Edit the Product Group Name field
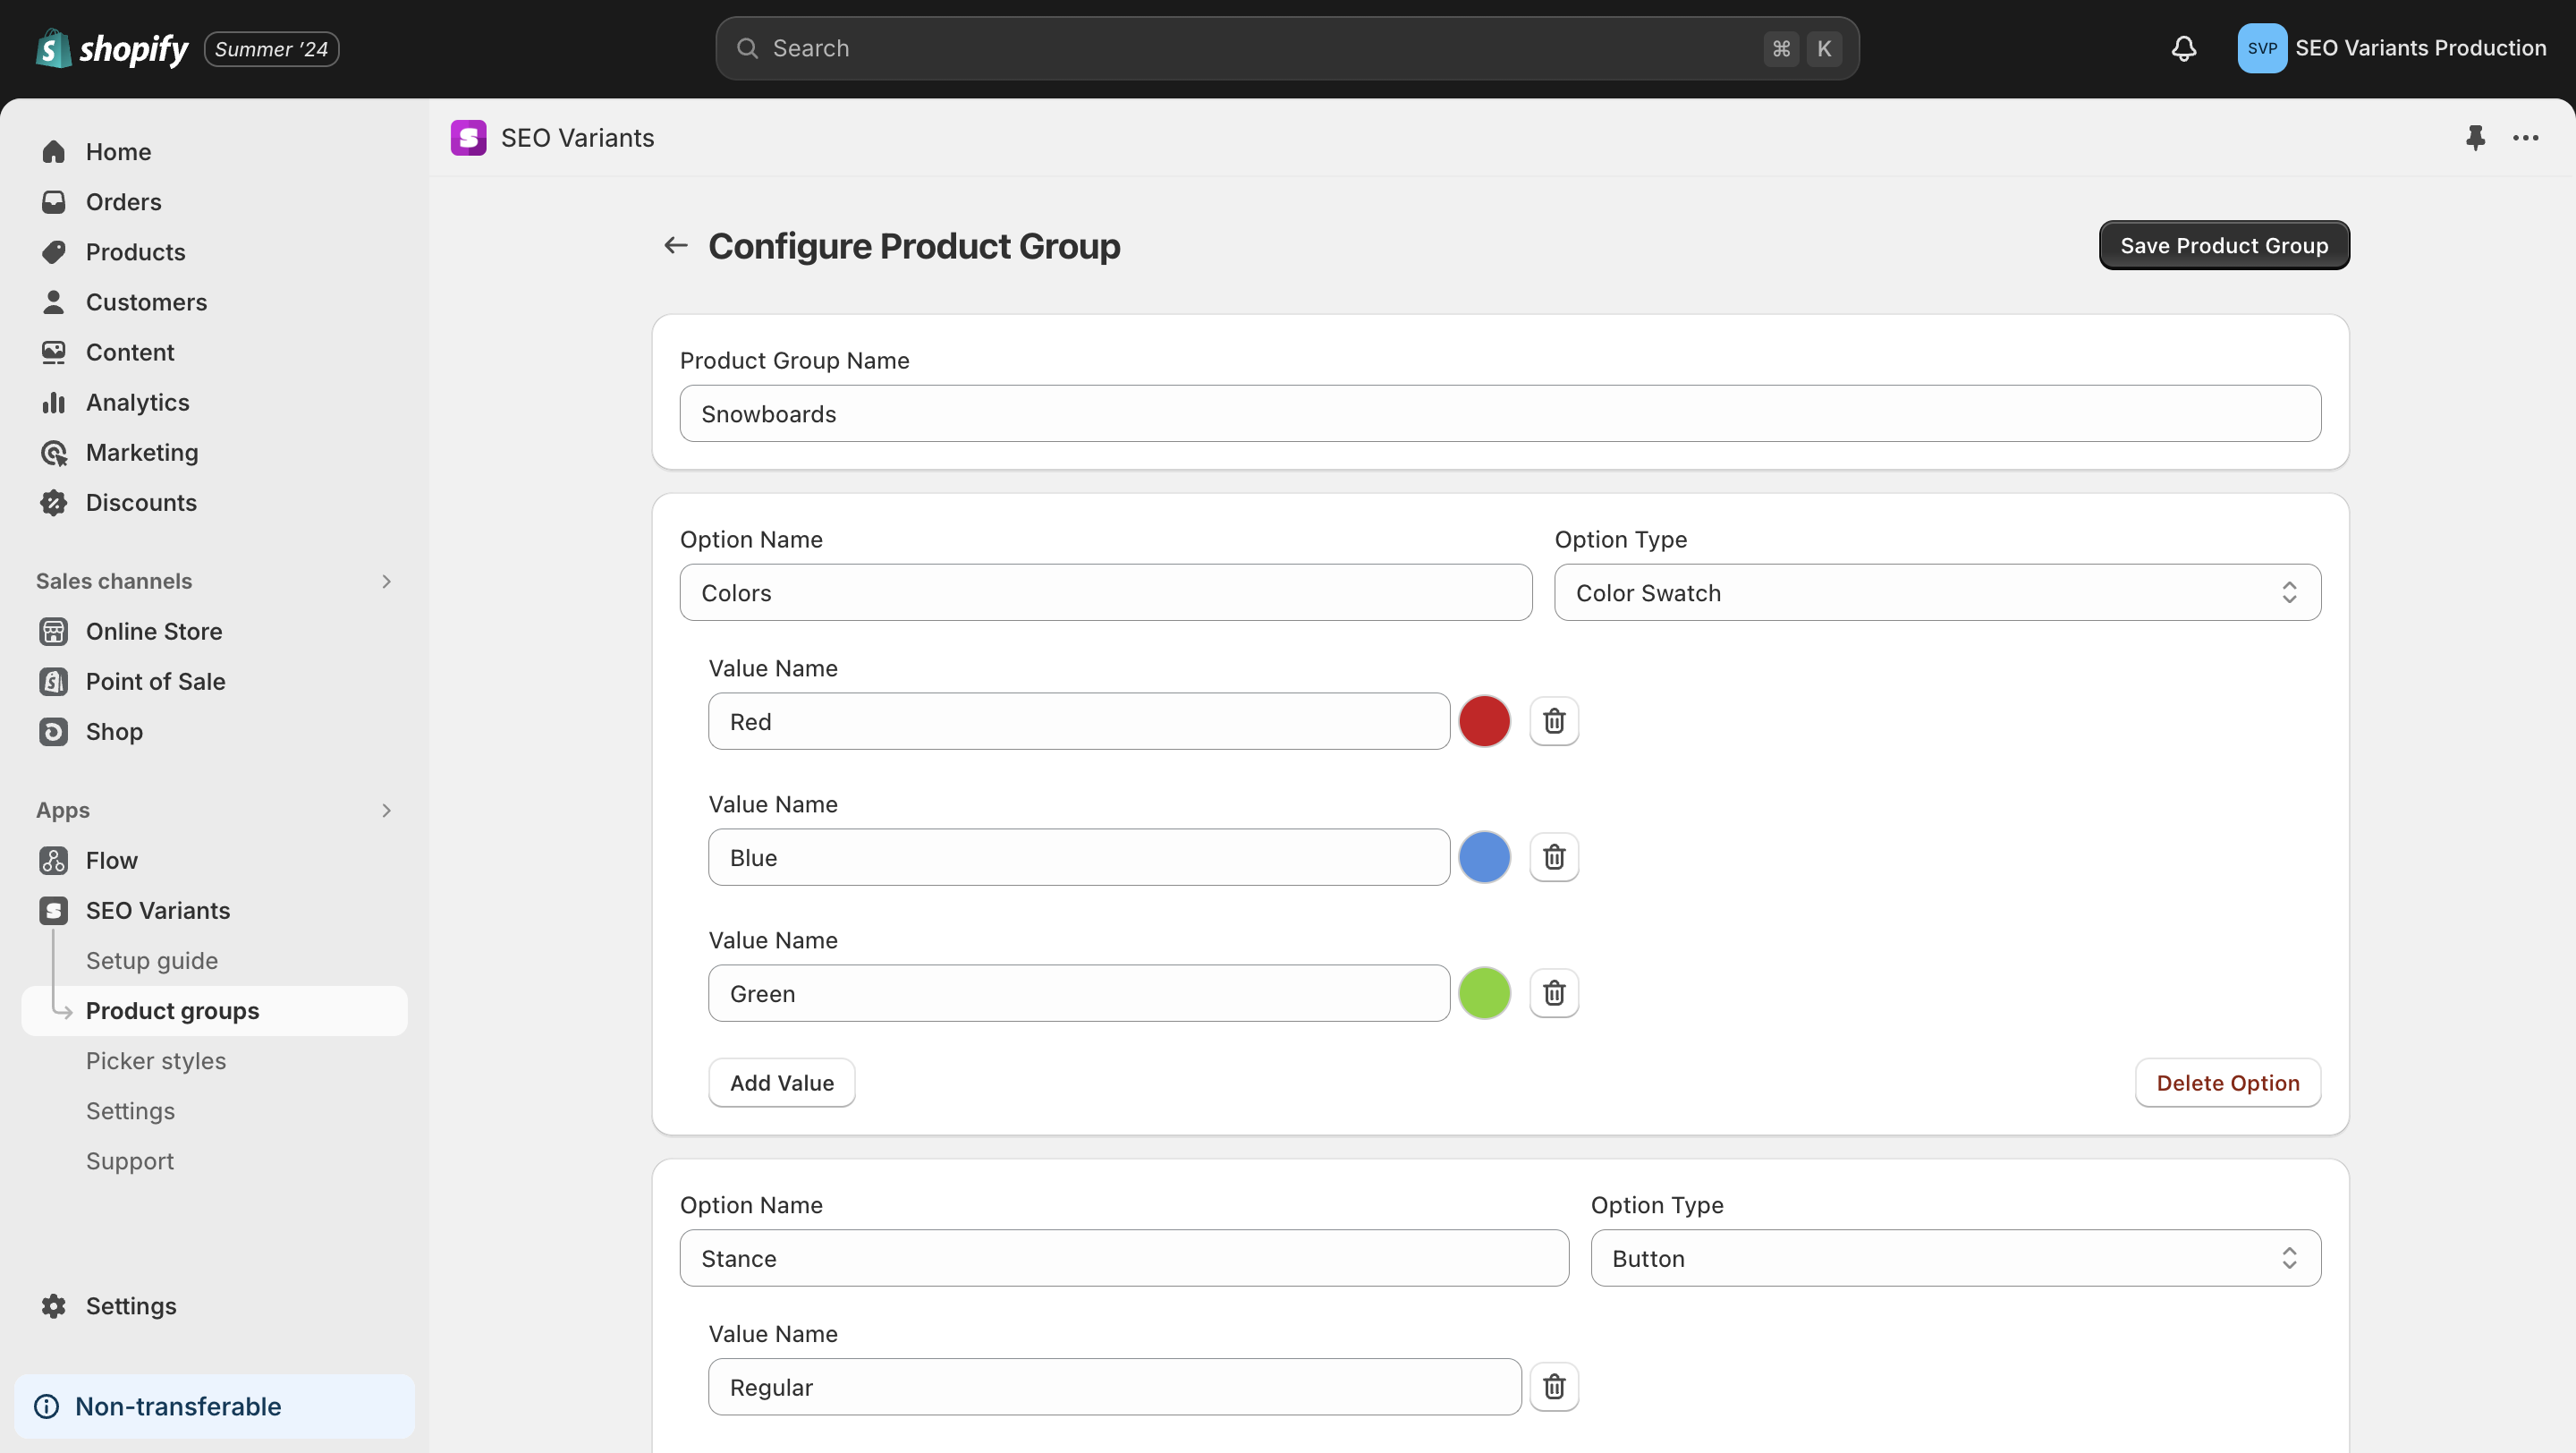The width and height of the screenshot is (2576, 1453). 1500,413
